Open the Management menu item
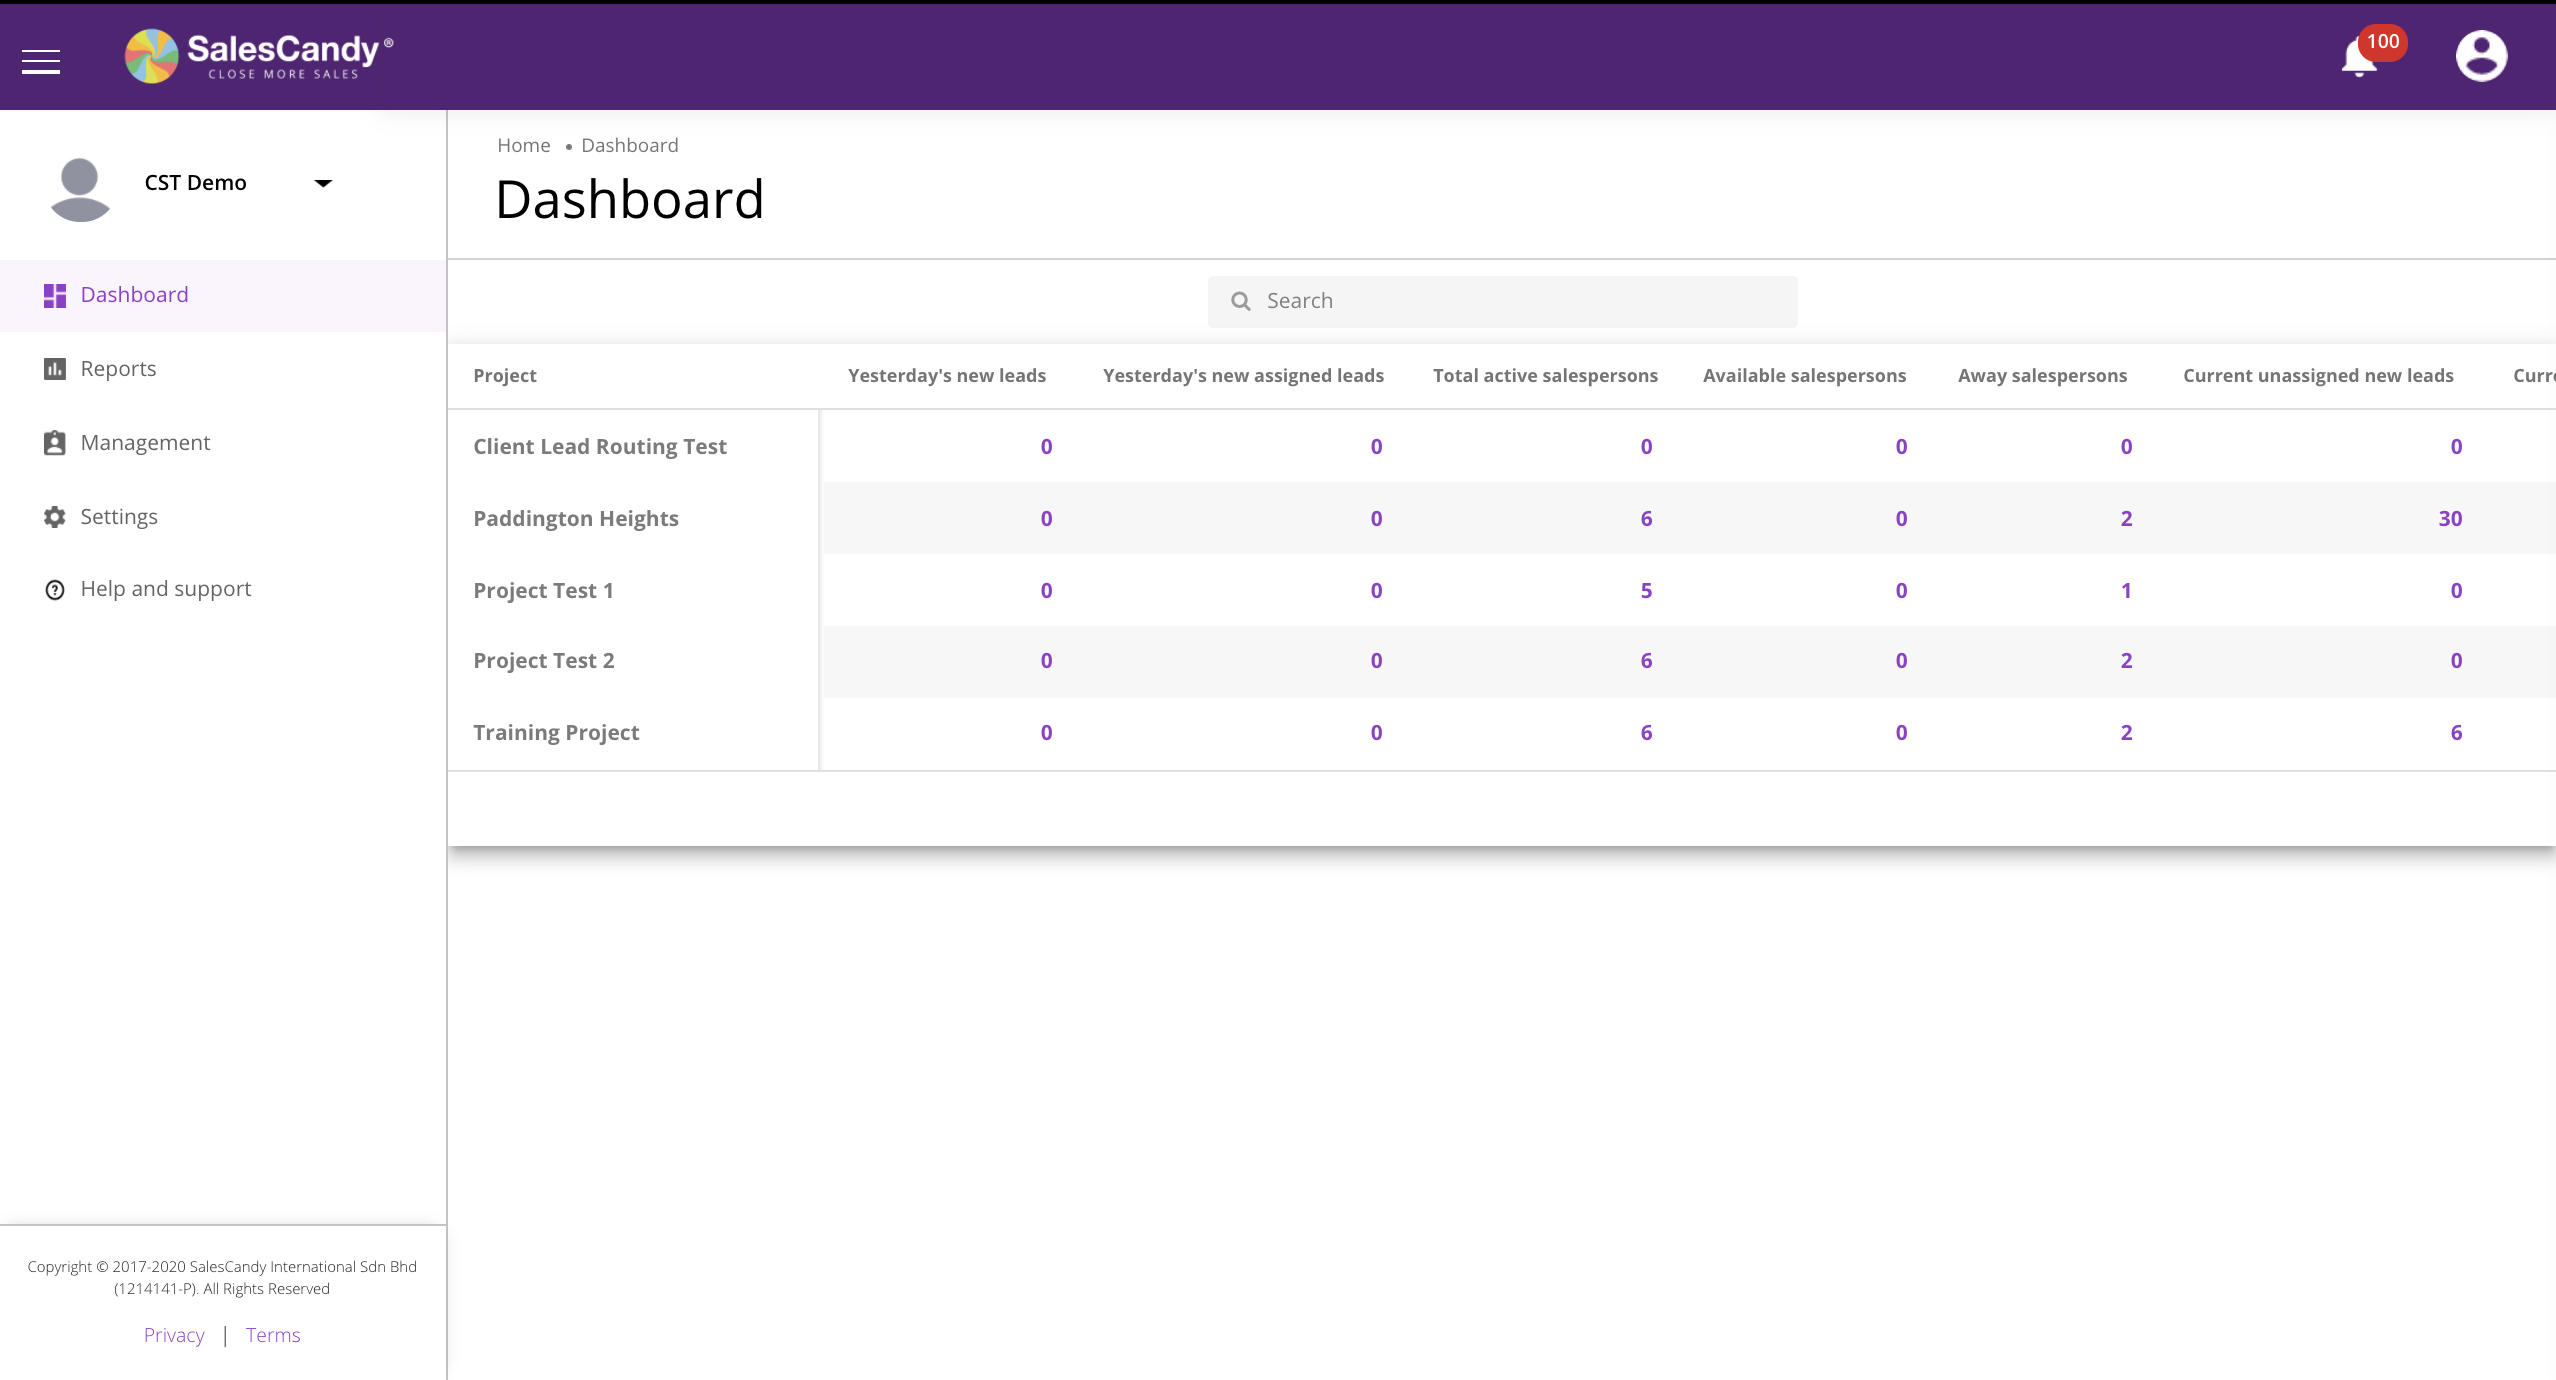 (145, 443)
